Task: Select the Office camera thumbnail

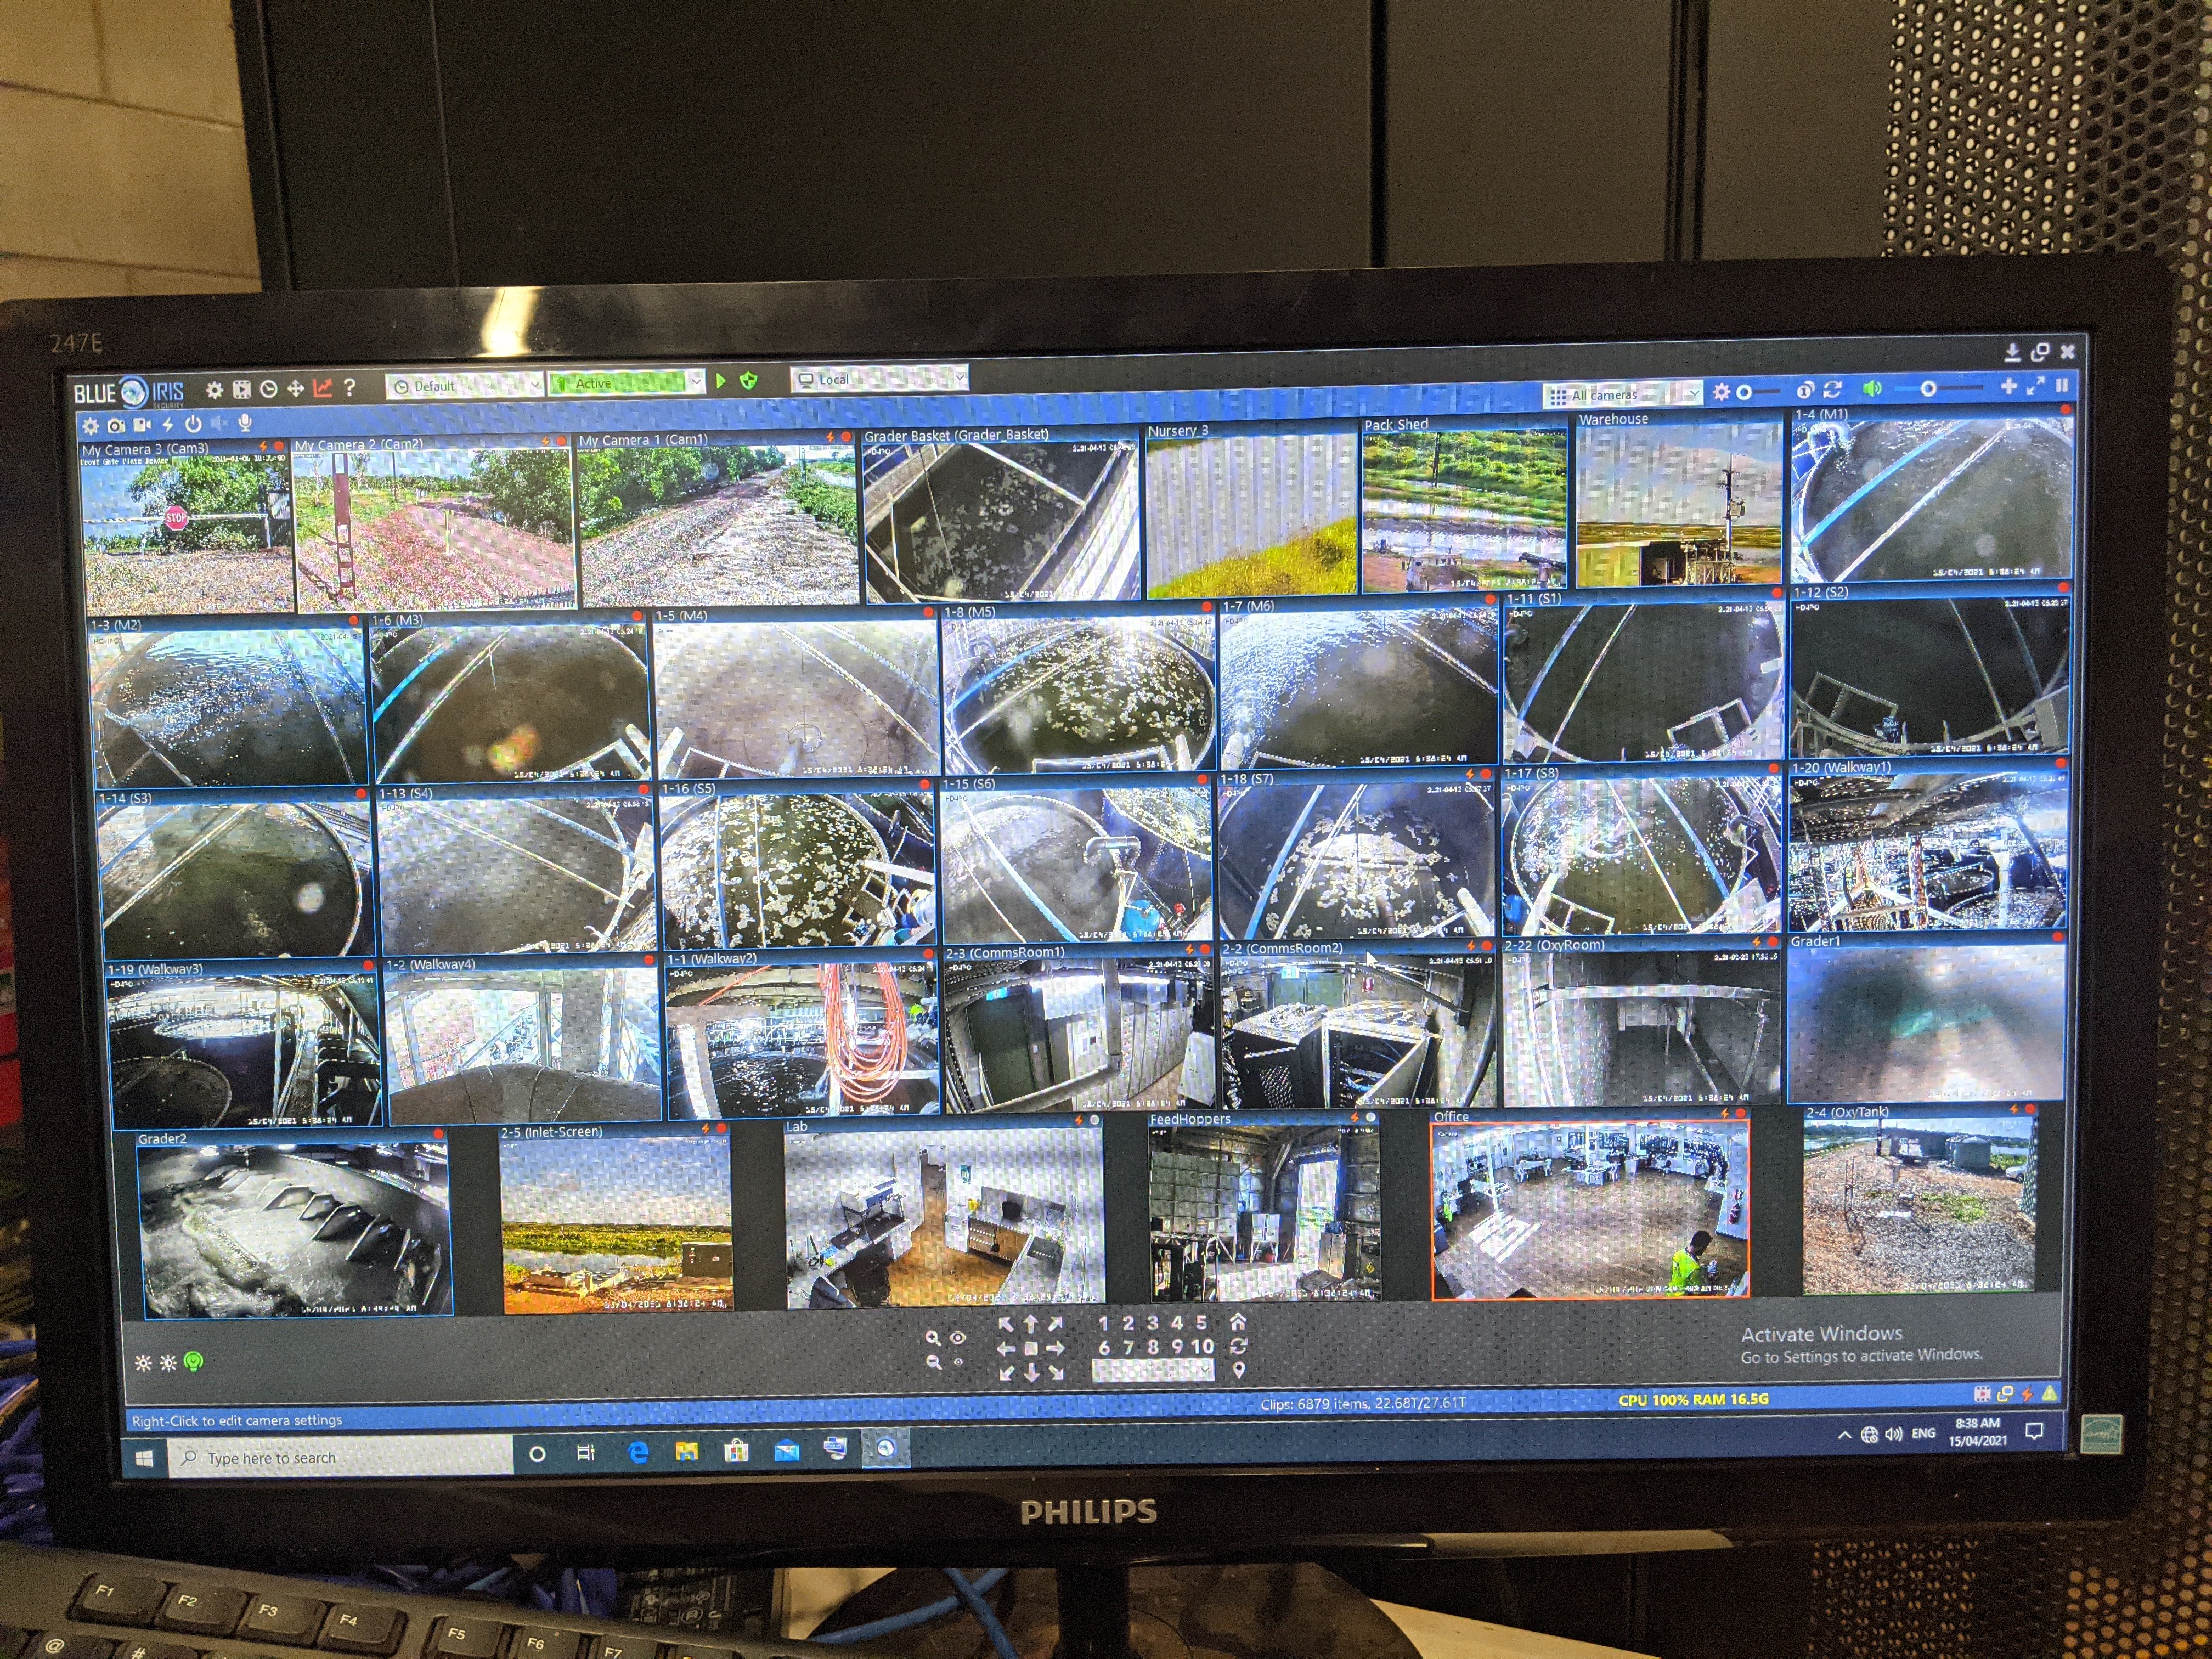Action: [1590, 1209]
